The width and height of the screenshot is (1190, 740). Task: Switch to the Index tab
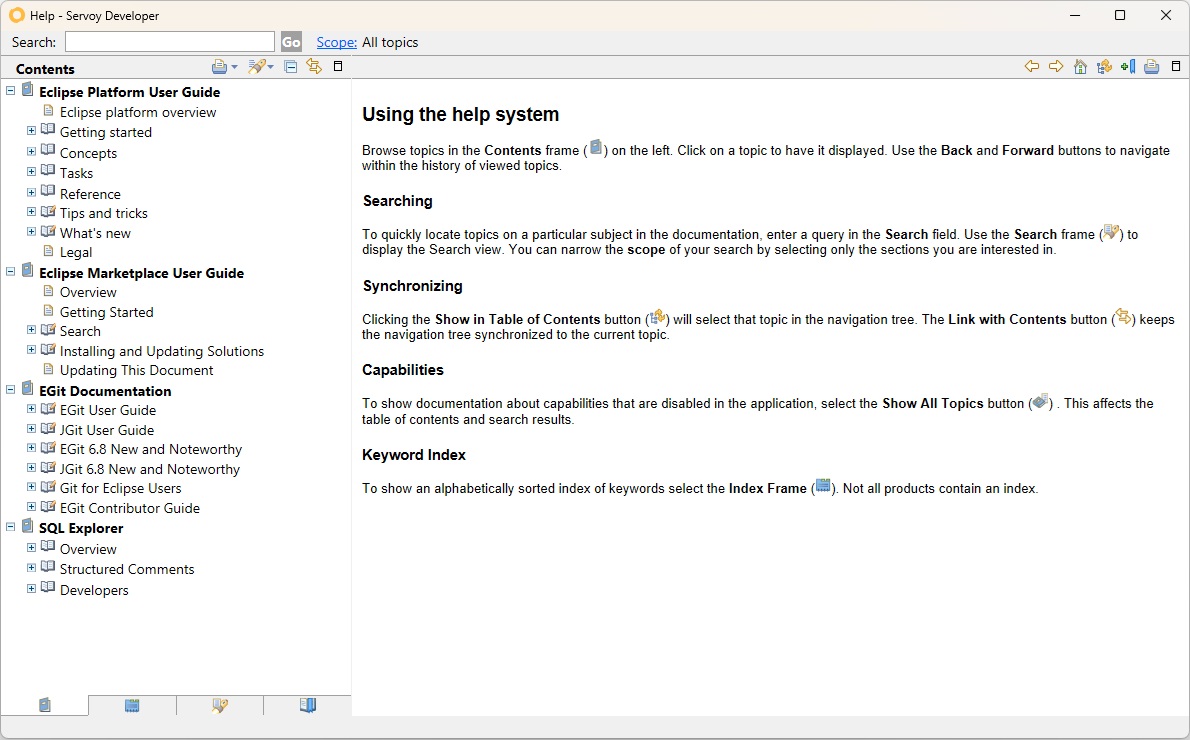[x=132, y=706]
